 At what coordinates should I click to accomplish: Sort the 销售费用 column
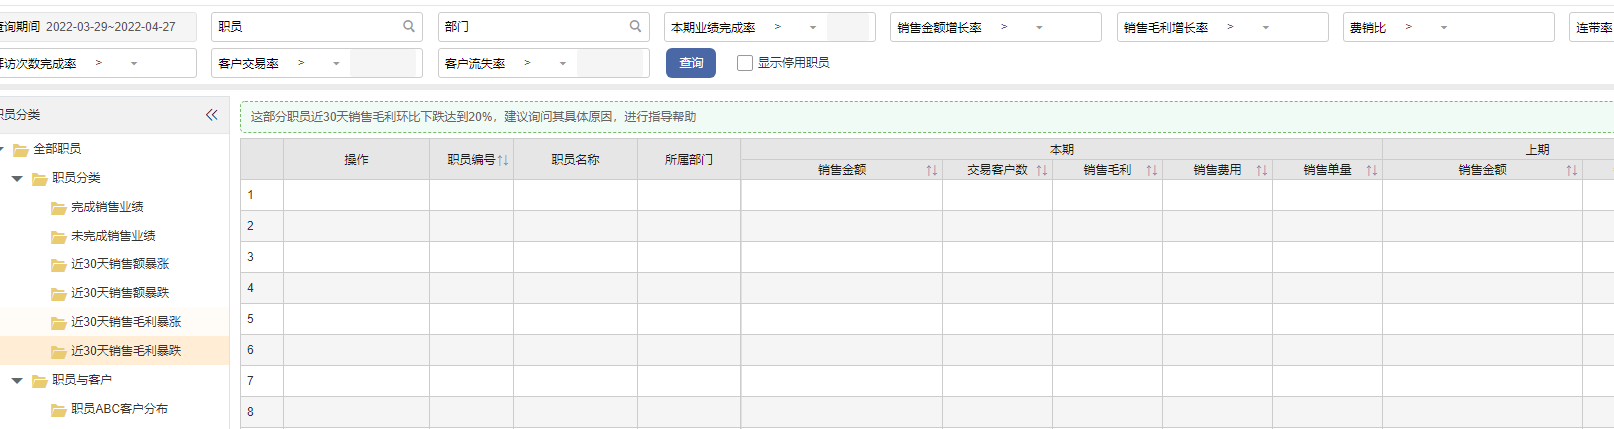1262,170
